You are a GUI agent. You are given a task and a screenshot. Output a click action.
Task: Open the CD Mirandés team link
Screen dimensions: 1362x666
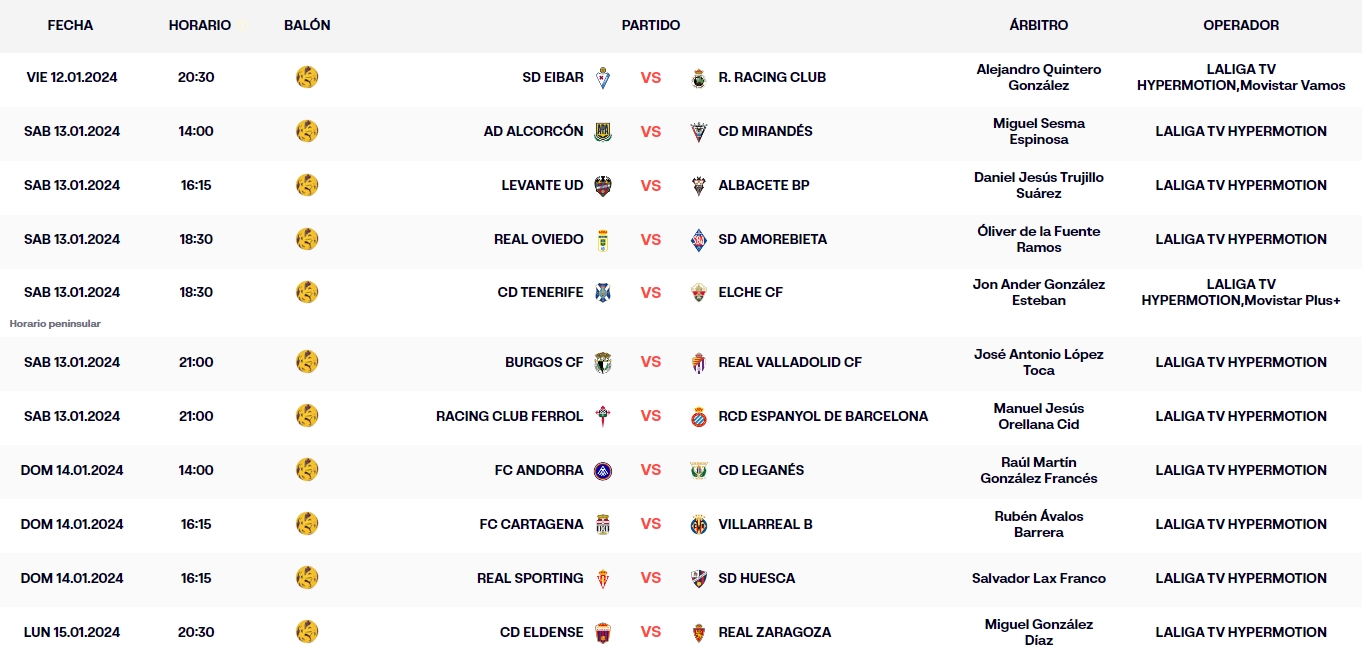(765, 131)
